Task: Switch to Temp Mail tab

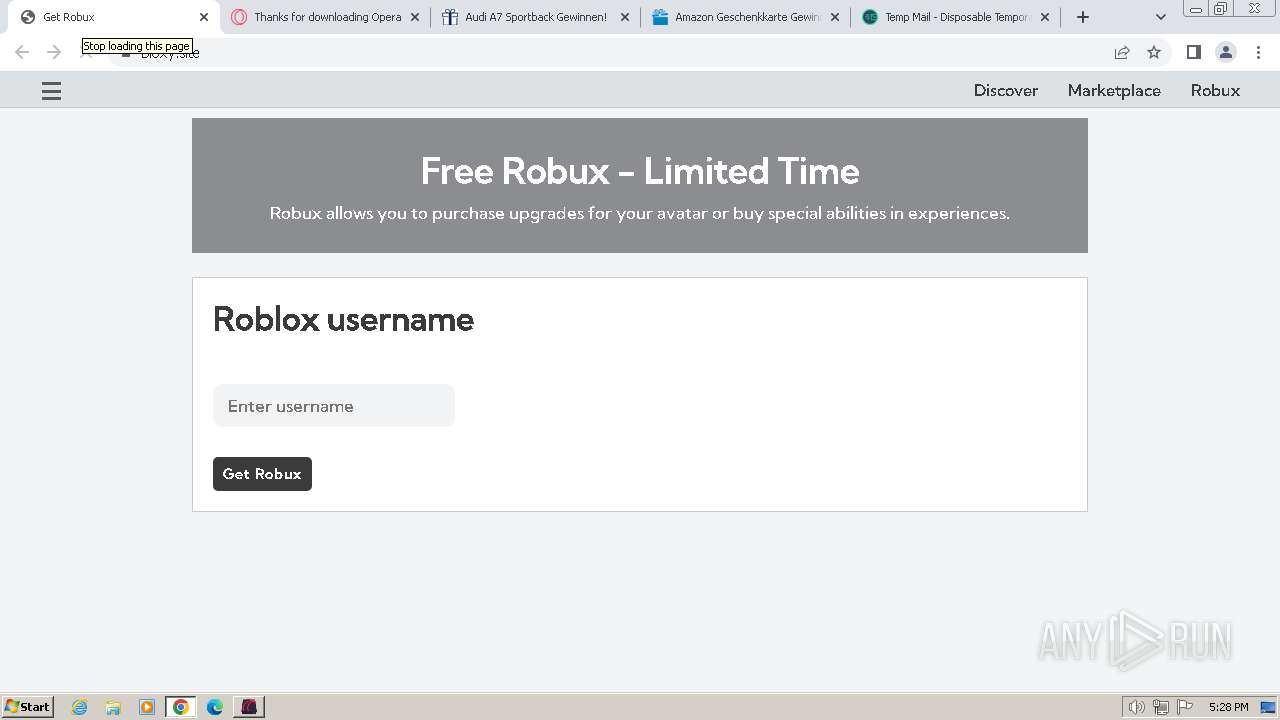Action: (x=956, y=17)
